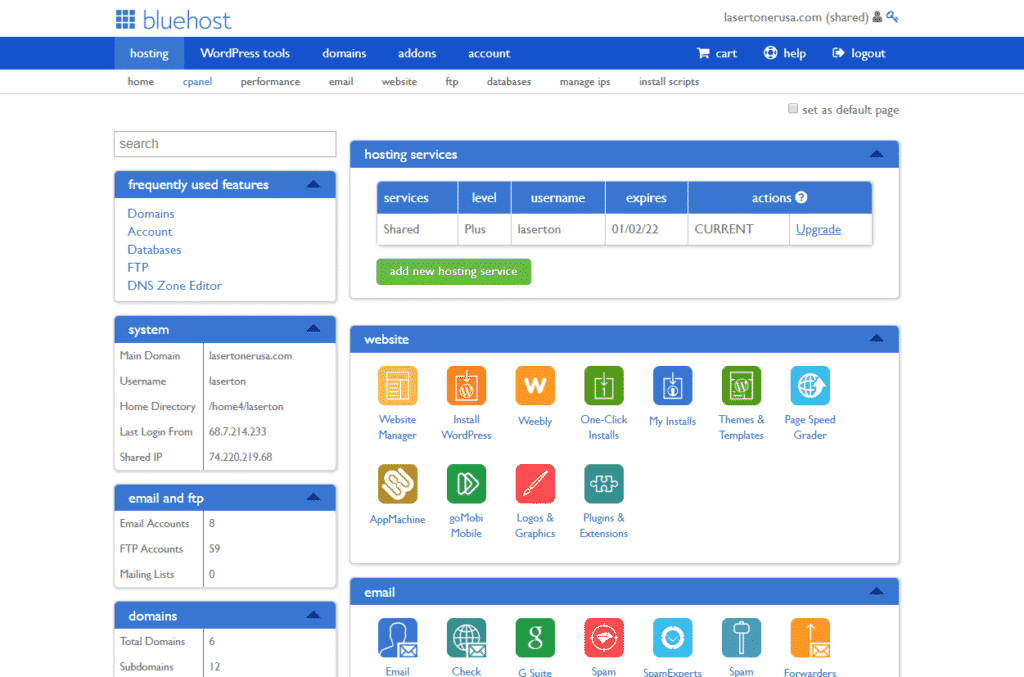Collapse the email and ftp panel
Viewport: 1024px width, 677px height.
[x=313, y=497]
